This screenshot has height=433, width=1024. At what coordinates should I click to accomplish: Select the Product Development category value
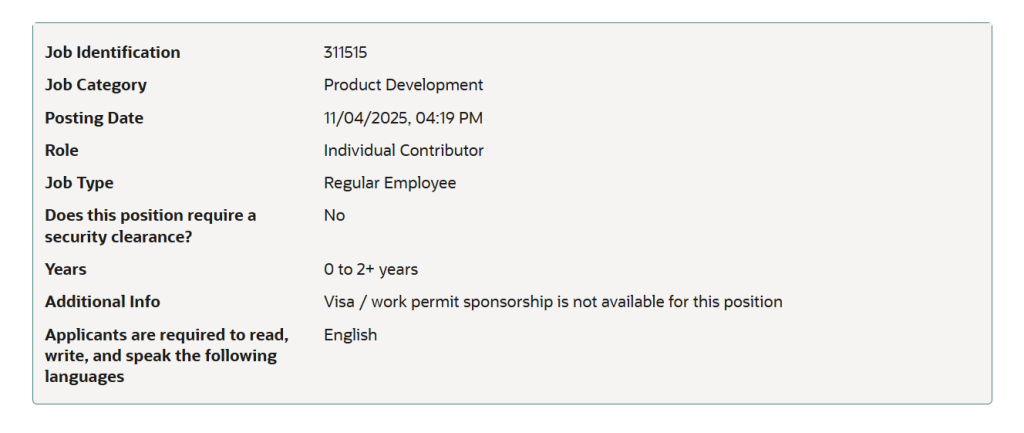tap(403, 85)
